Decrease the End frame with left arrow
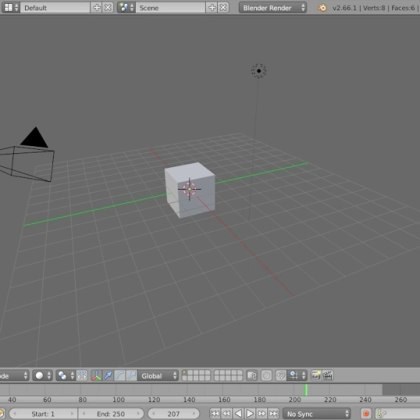The height and width of the screenshot is (420, 420). (x=84, y=414)
